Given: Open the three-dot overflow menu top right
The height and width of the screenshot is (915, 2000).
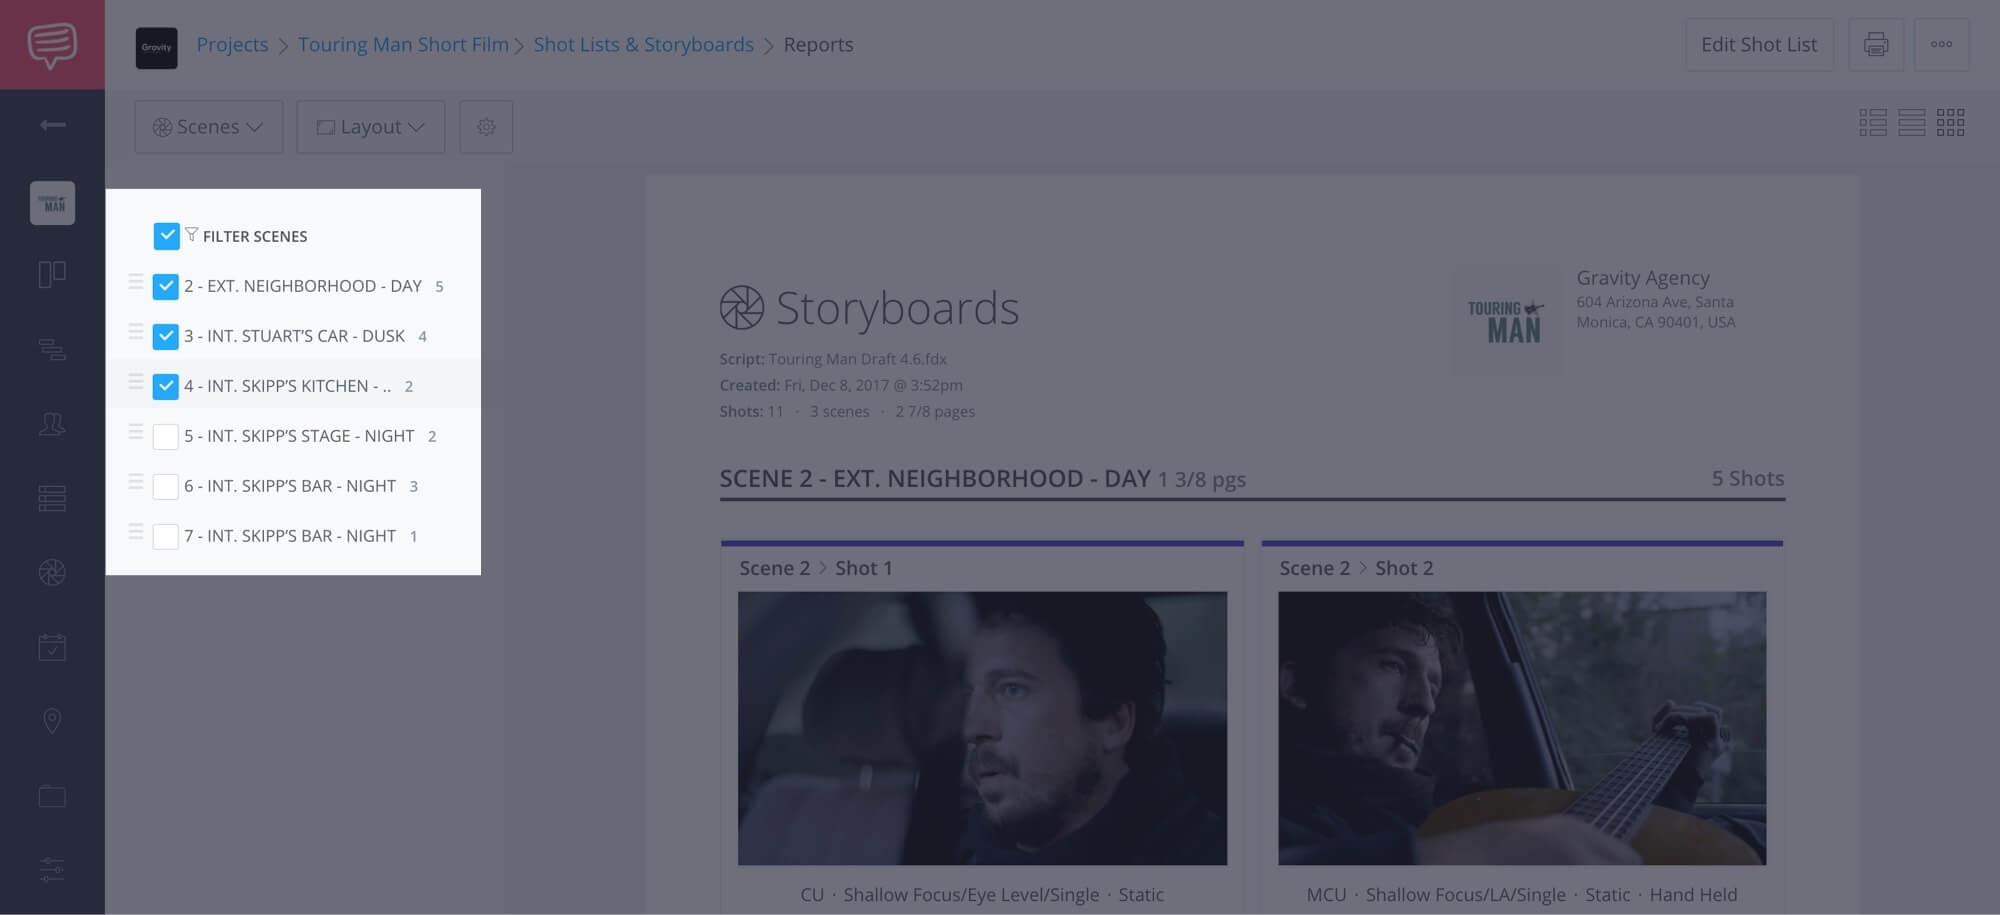Looking at the screenshot, I should click(1942, 44).
